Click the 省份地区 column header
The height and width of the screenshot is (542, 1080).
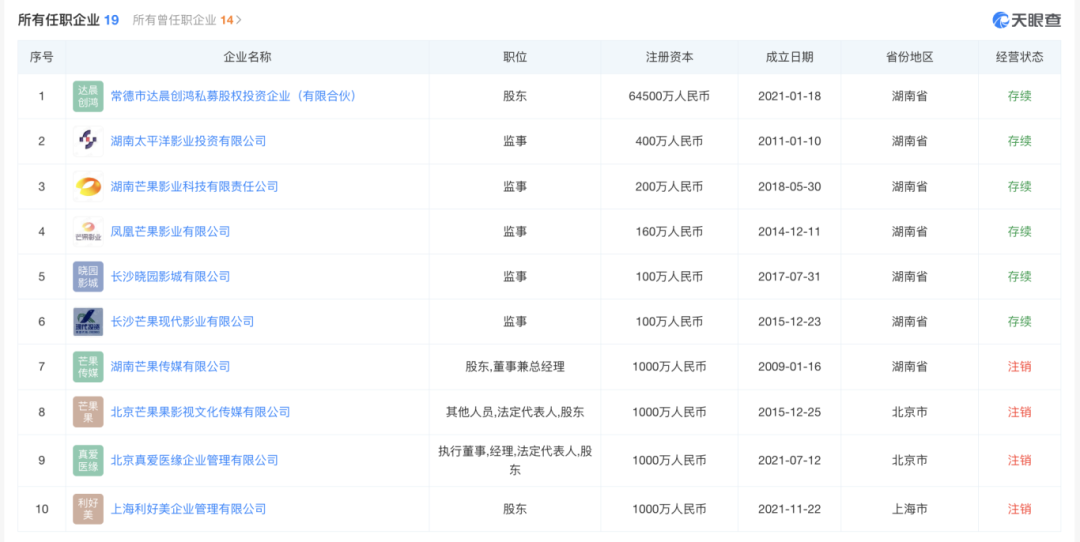coord(909,57)
